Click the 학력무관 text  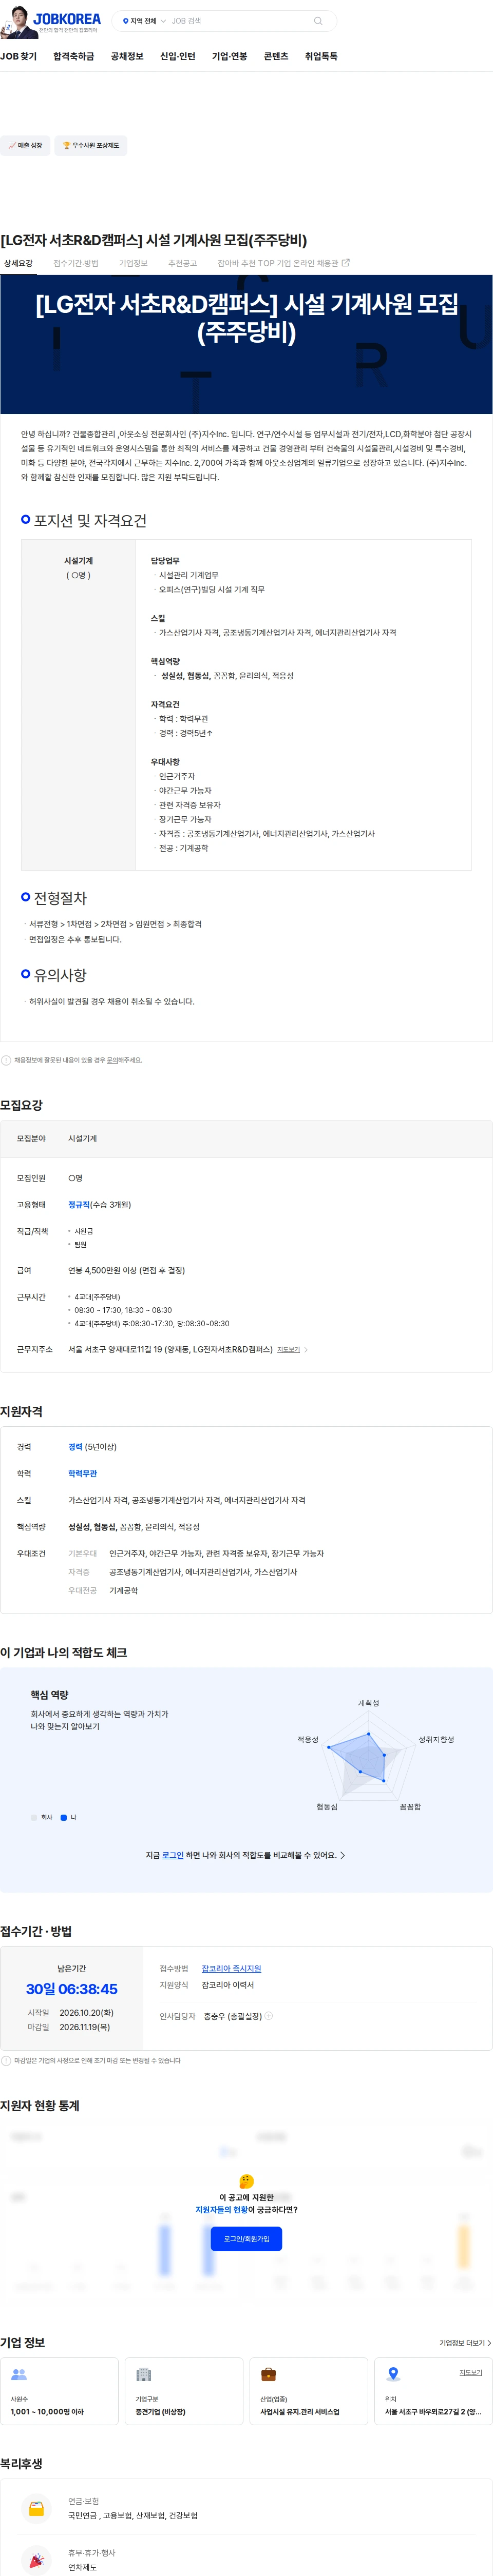coord(82,1474)
